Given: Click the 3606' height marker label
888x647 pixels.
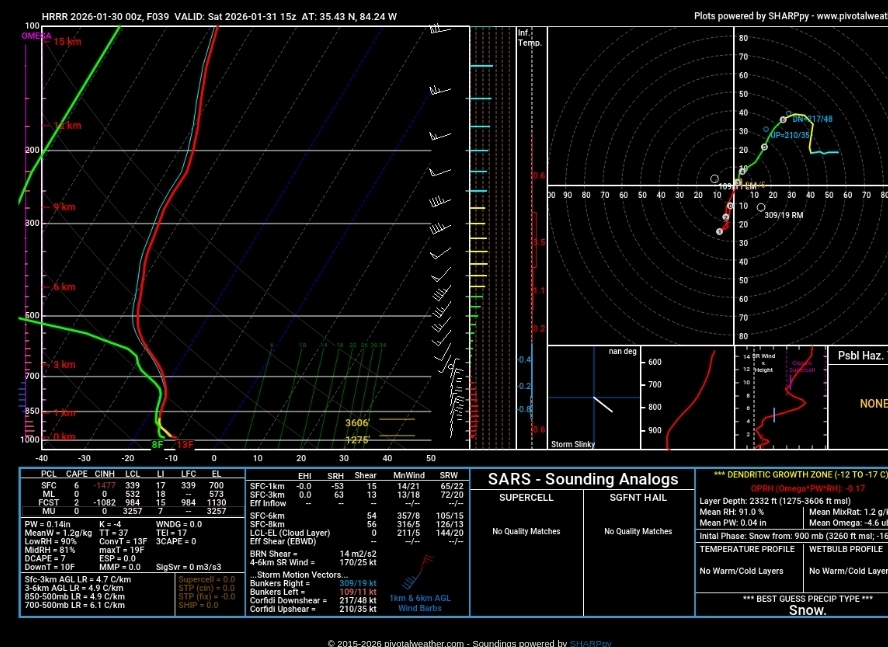Looking at the screenshot, I should [x=358, y=423].
